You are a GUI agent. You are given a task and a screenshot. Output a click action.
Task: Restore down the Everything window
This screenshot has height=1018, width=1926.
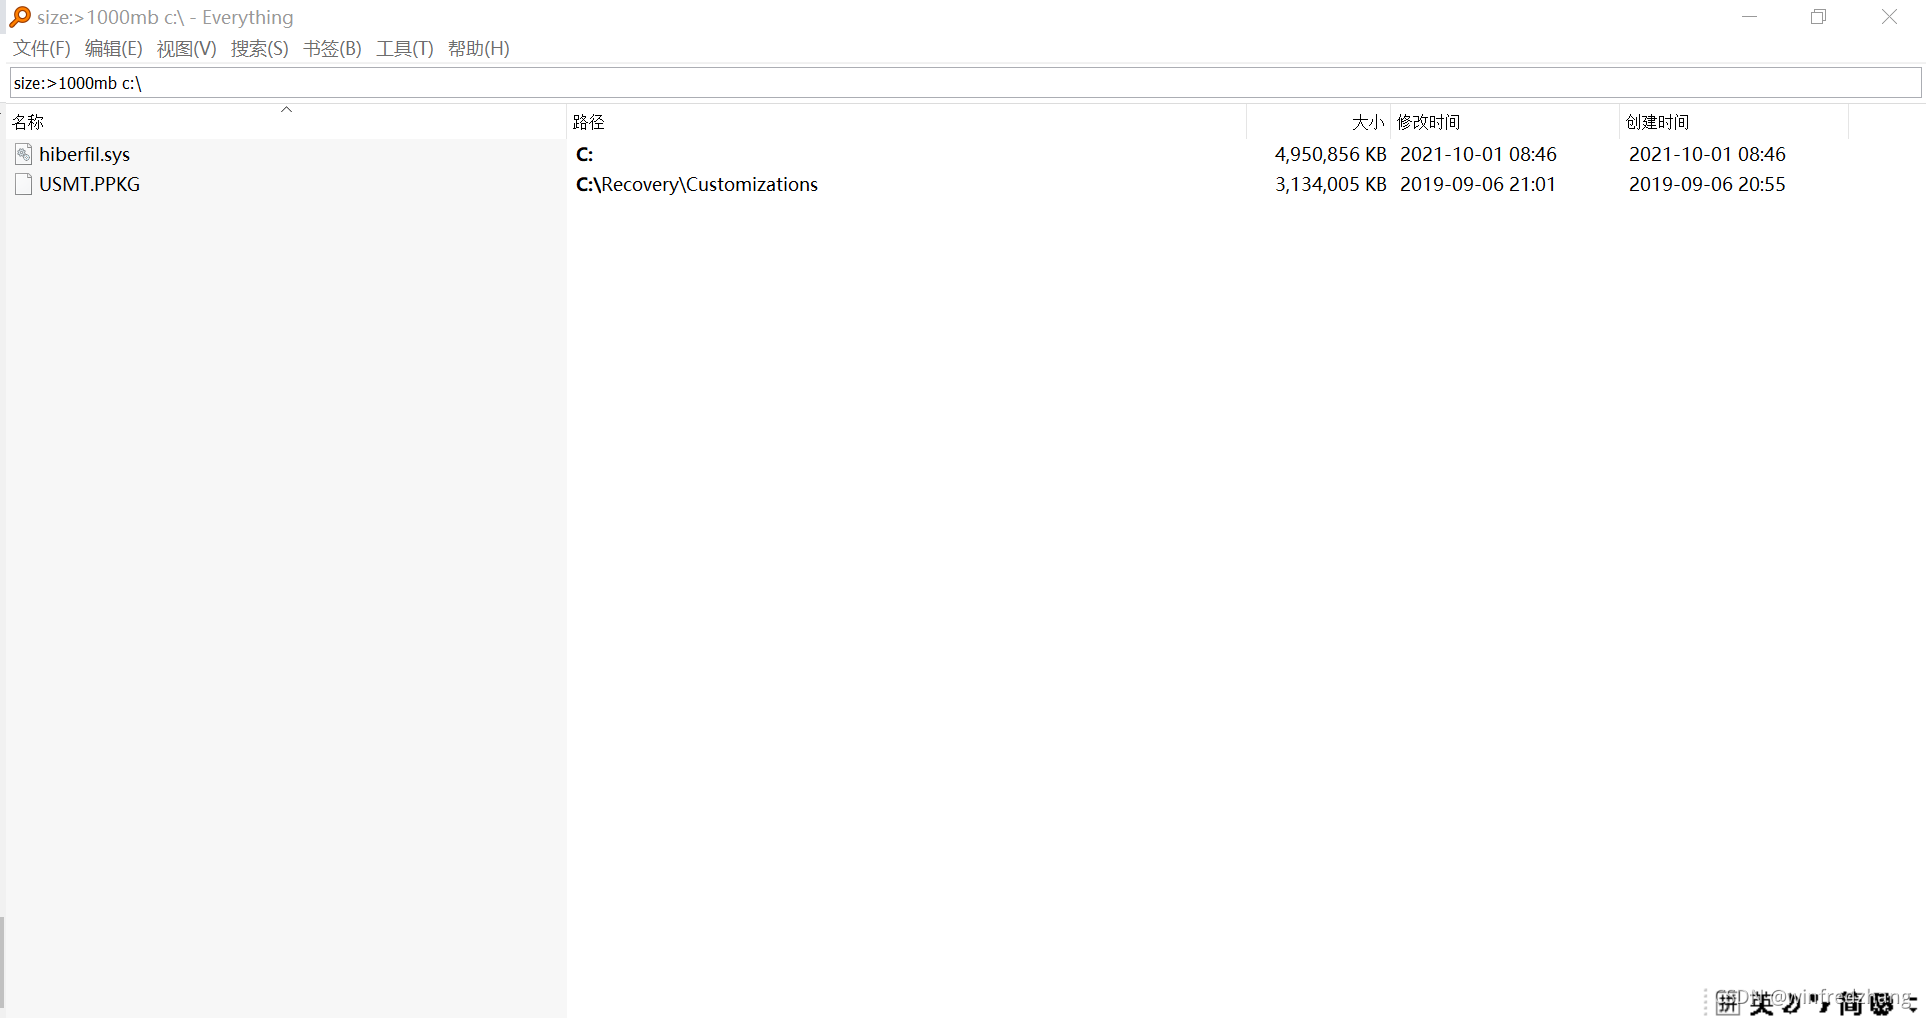1819,17
